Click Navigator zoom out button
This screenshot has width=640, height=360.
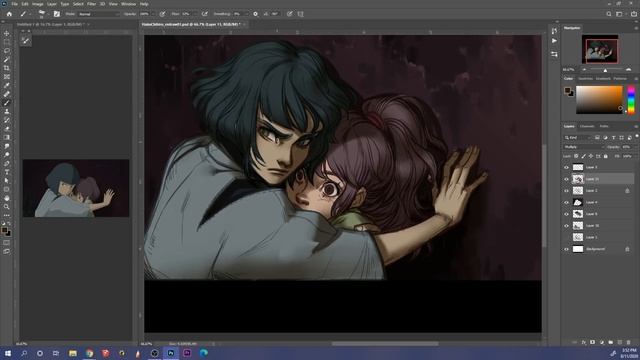(584, 70)
